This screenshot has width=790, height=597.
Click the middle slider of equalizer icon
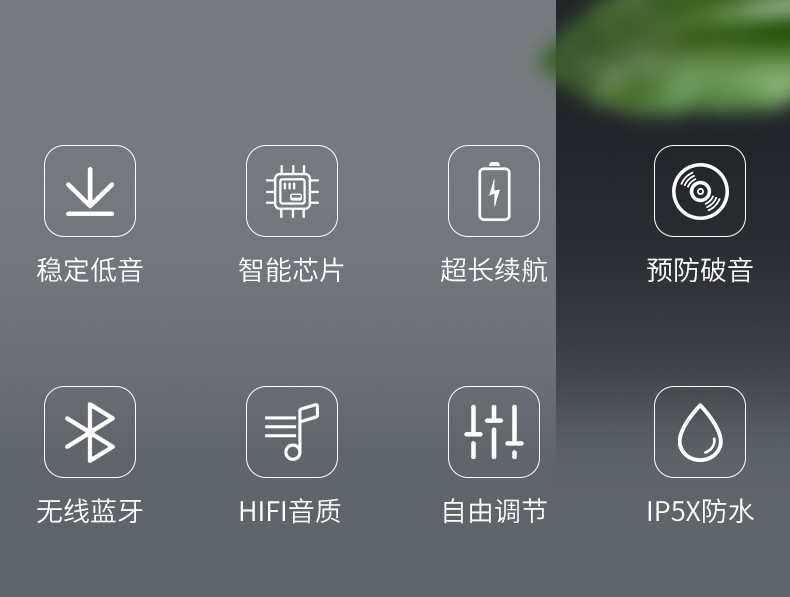[x=494, y=432]
